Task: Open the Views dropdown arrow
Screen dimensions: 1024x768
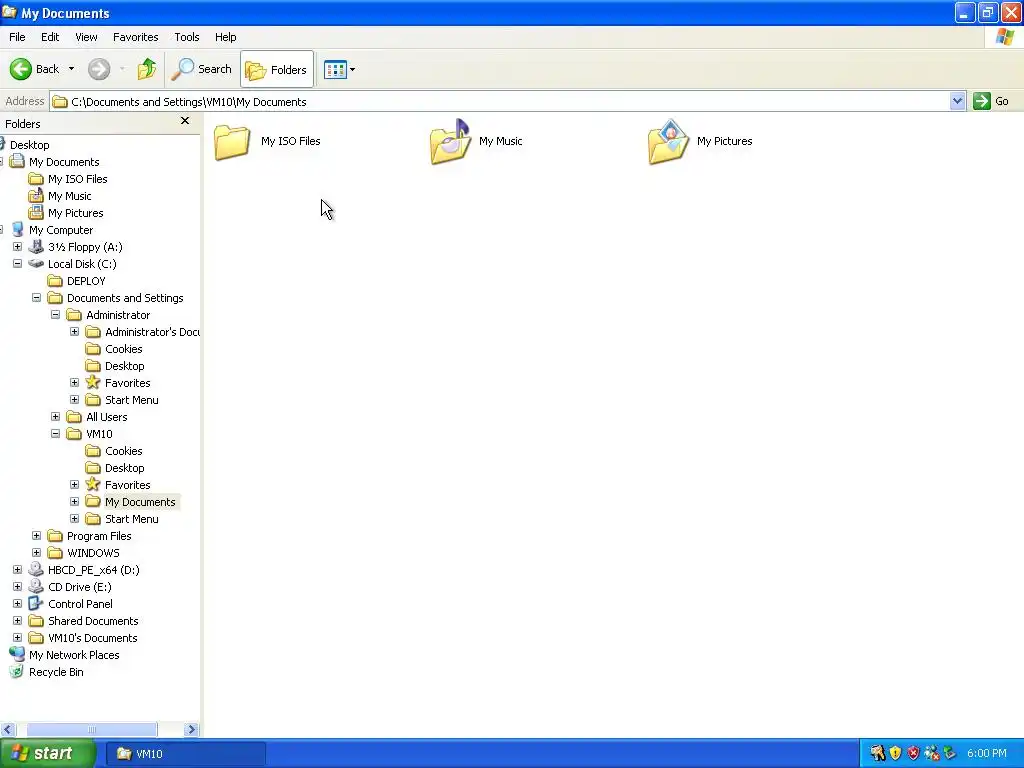Action: (353, 69)
